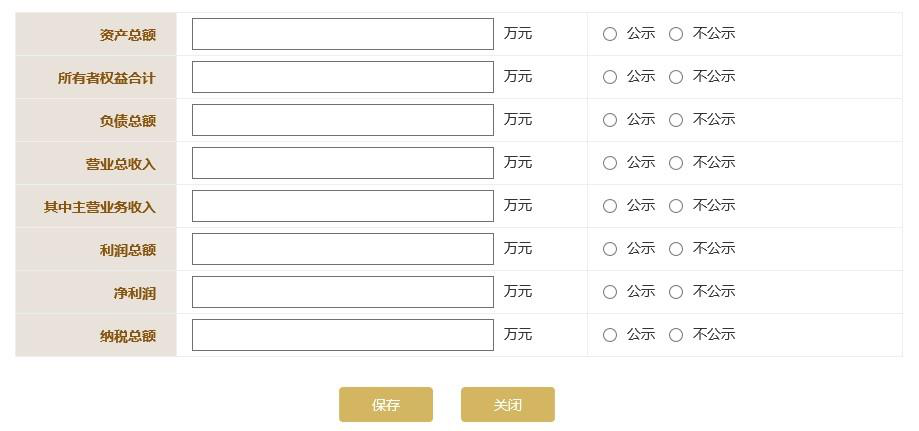Select 公示 for 营业总收入

pos(610,163)
